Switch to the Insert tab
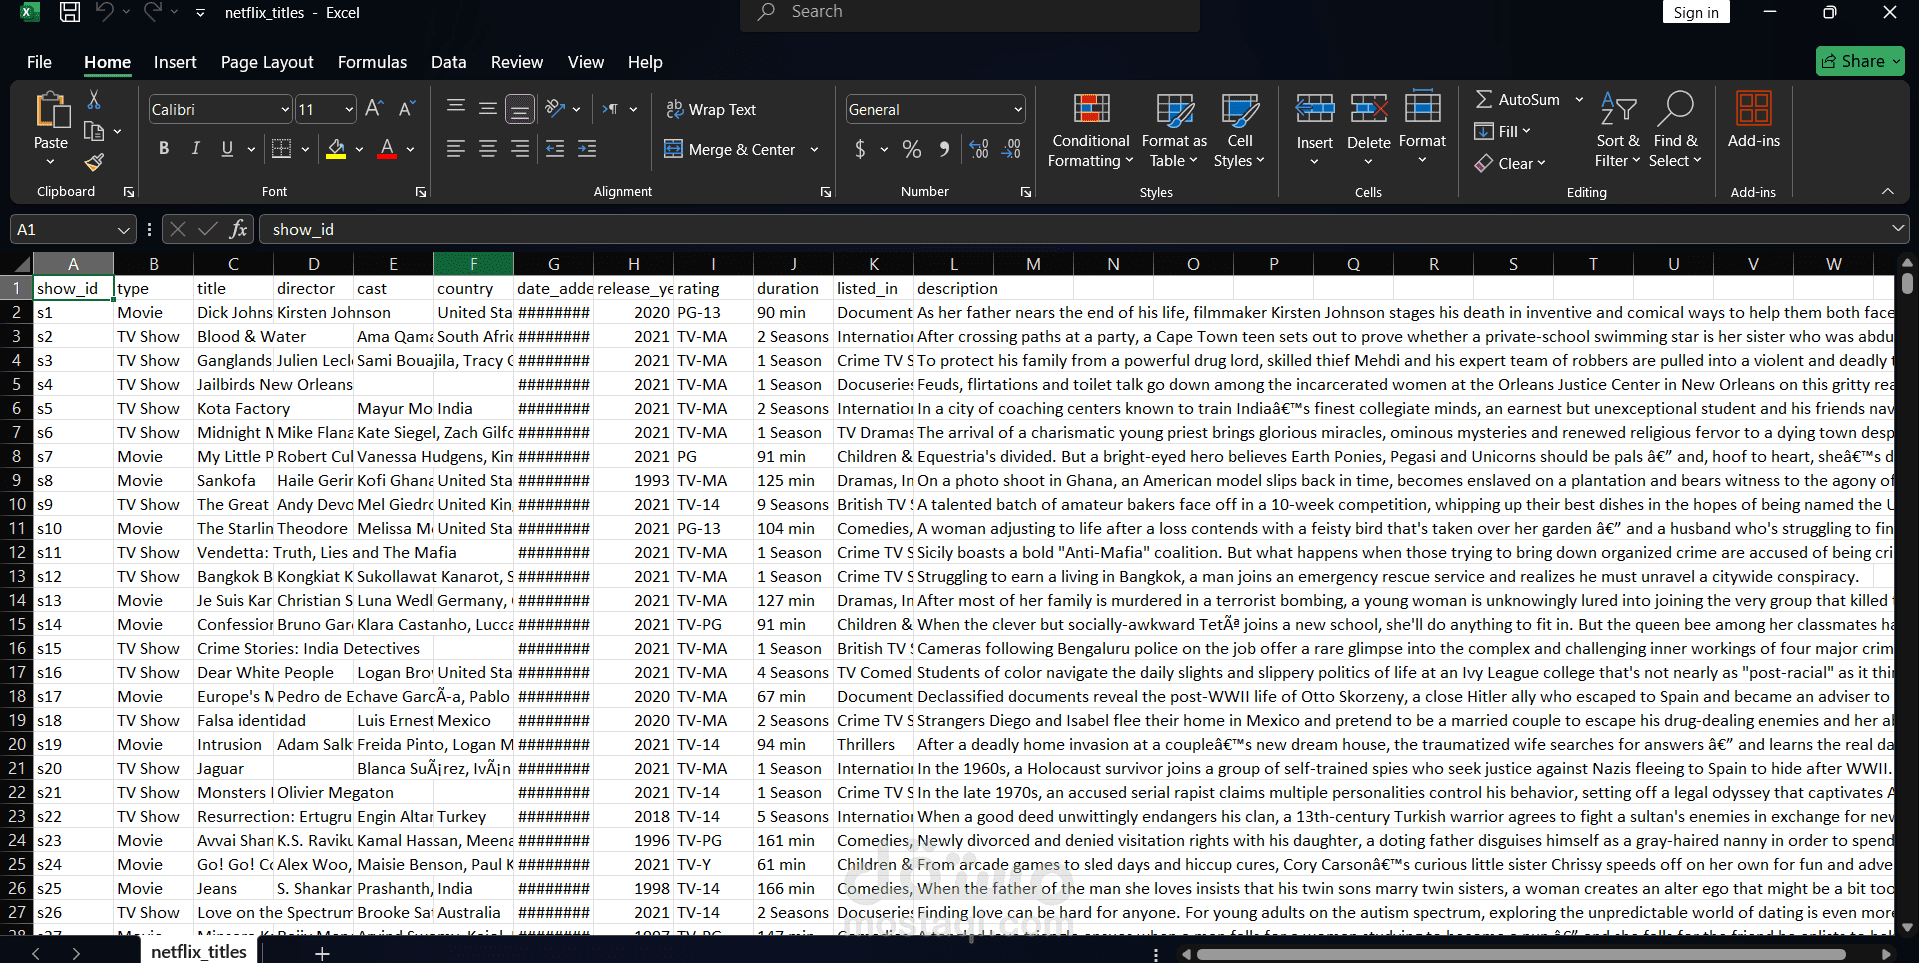This screenshot has width=1919, height=963. coord(175,62)
